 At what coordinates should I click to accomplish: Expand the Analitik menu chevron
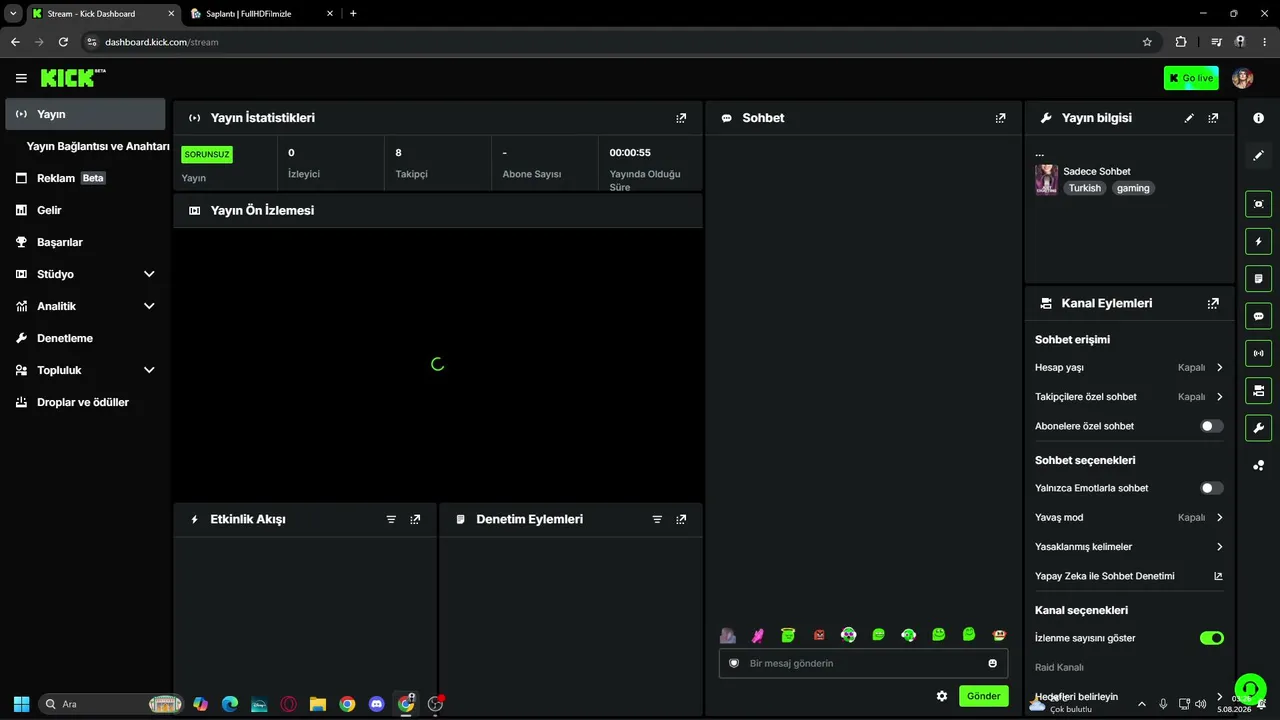pyautogui.click(x=149, y=306)
